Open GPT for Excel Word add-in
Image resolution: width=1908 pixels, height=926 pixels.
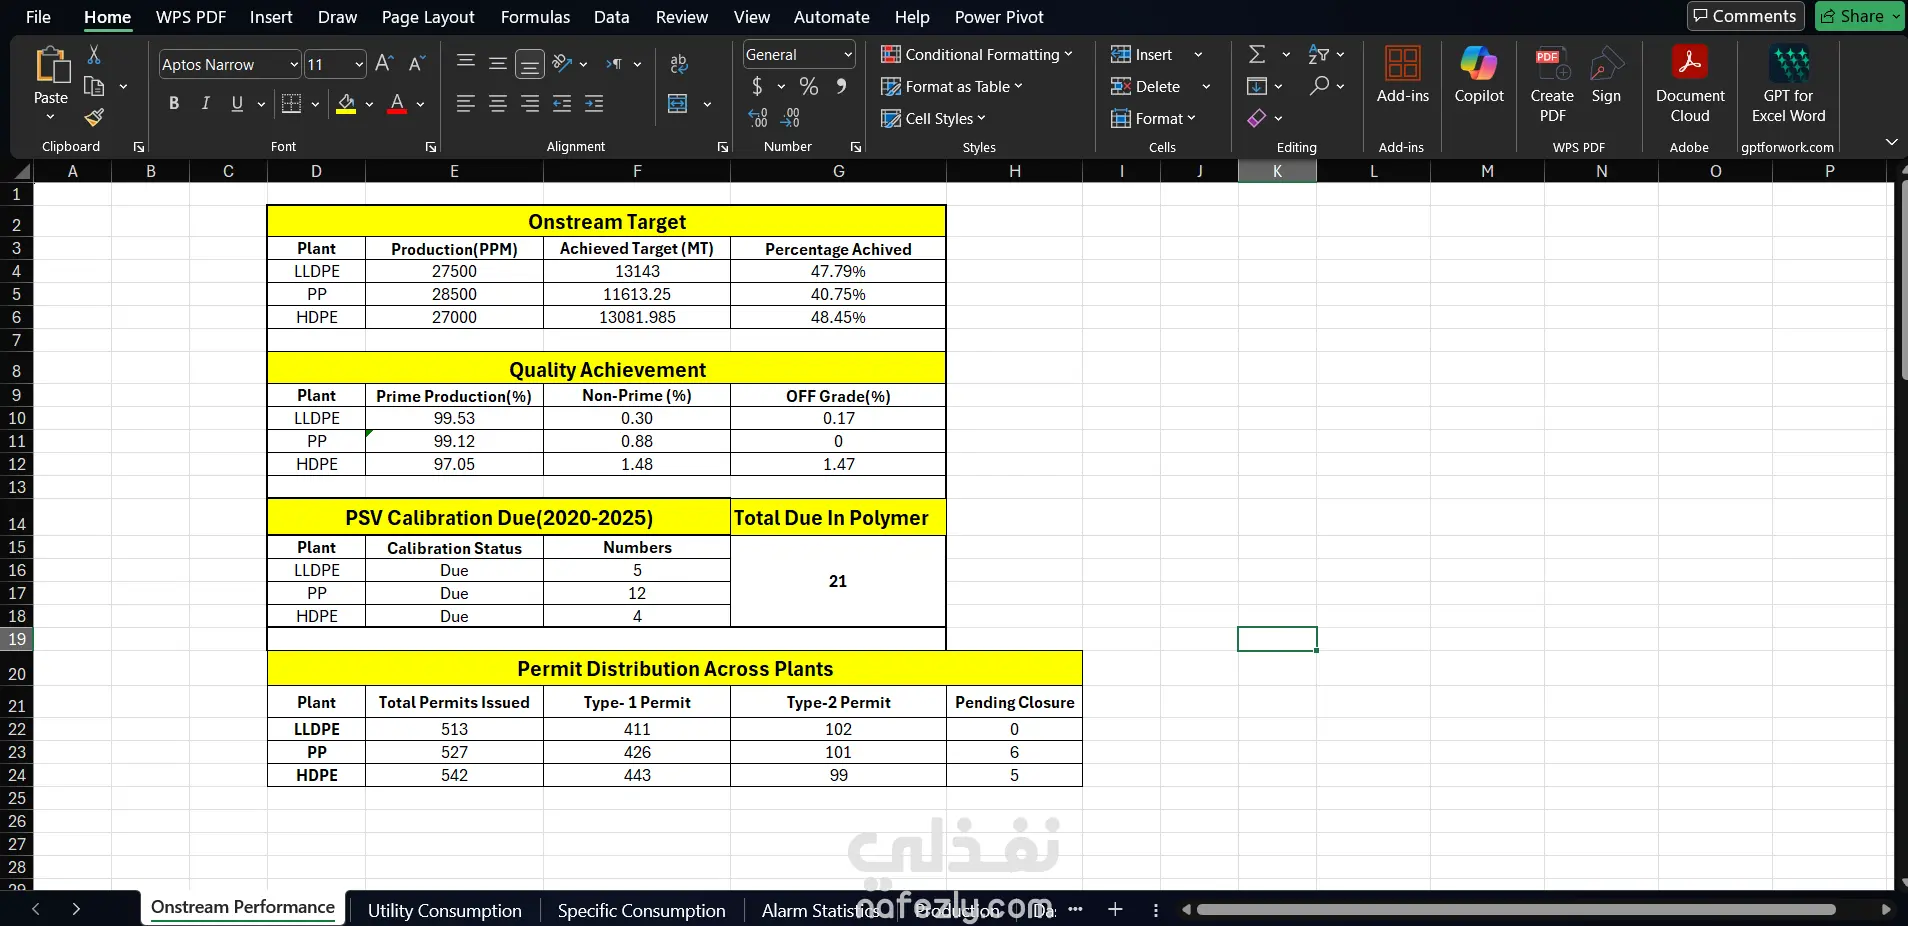(x=1789, y=84)
